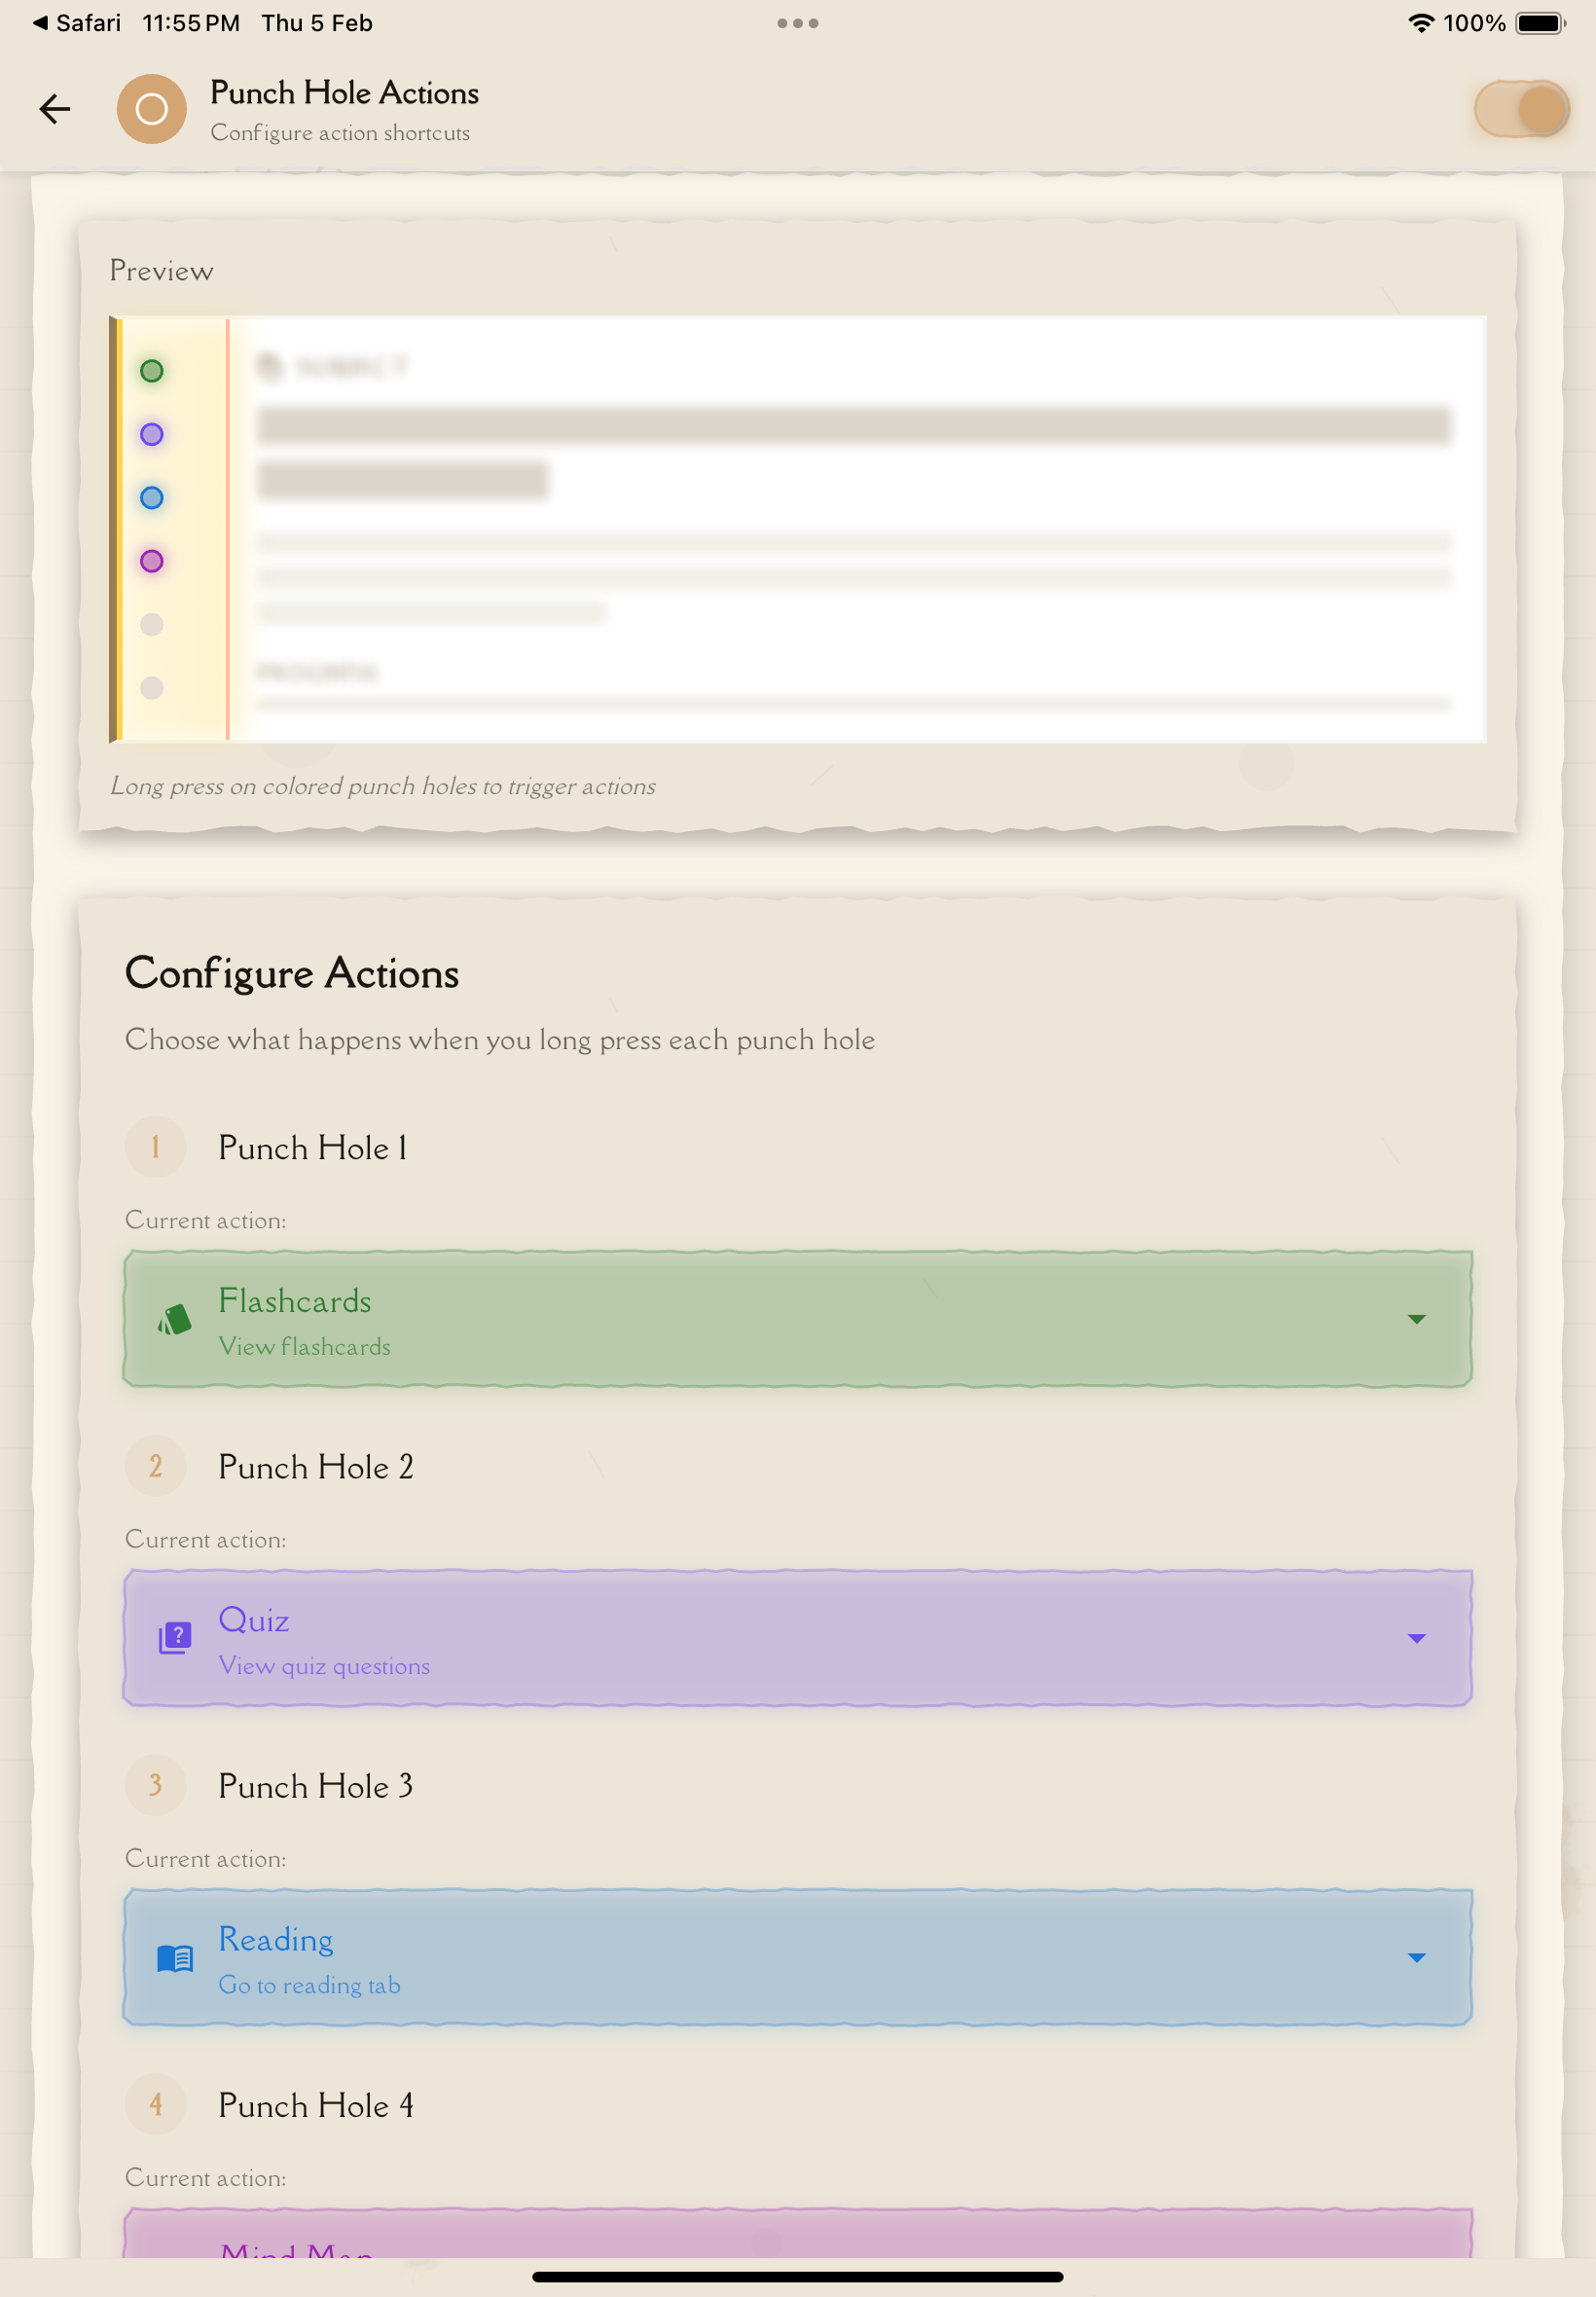Tap the orange punch hole circle icon
The height and width of the screenshot is (2297, 1596).
[151, 108]
